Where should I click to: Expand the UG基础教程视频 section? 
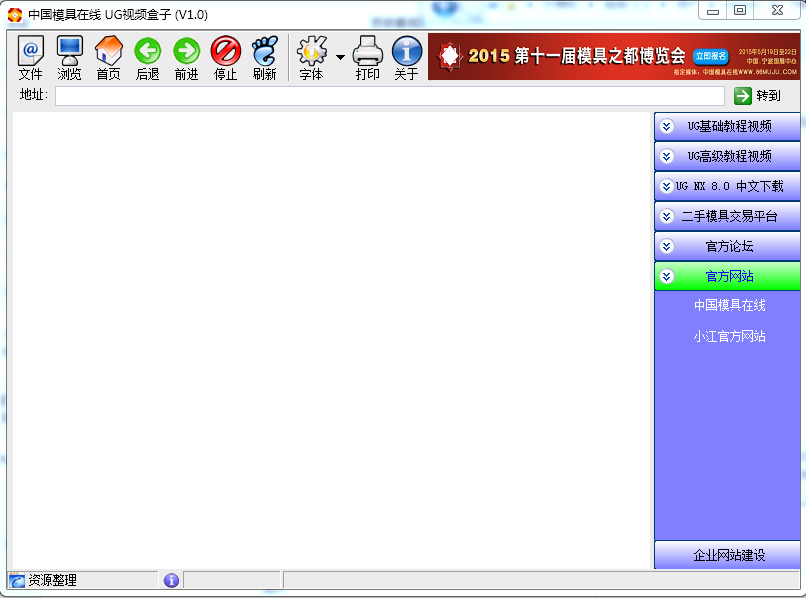(x=727, y=126)
